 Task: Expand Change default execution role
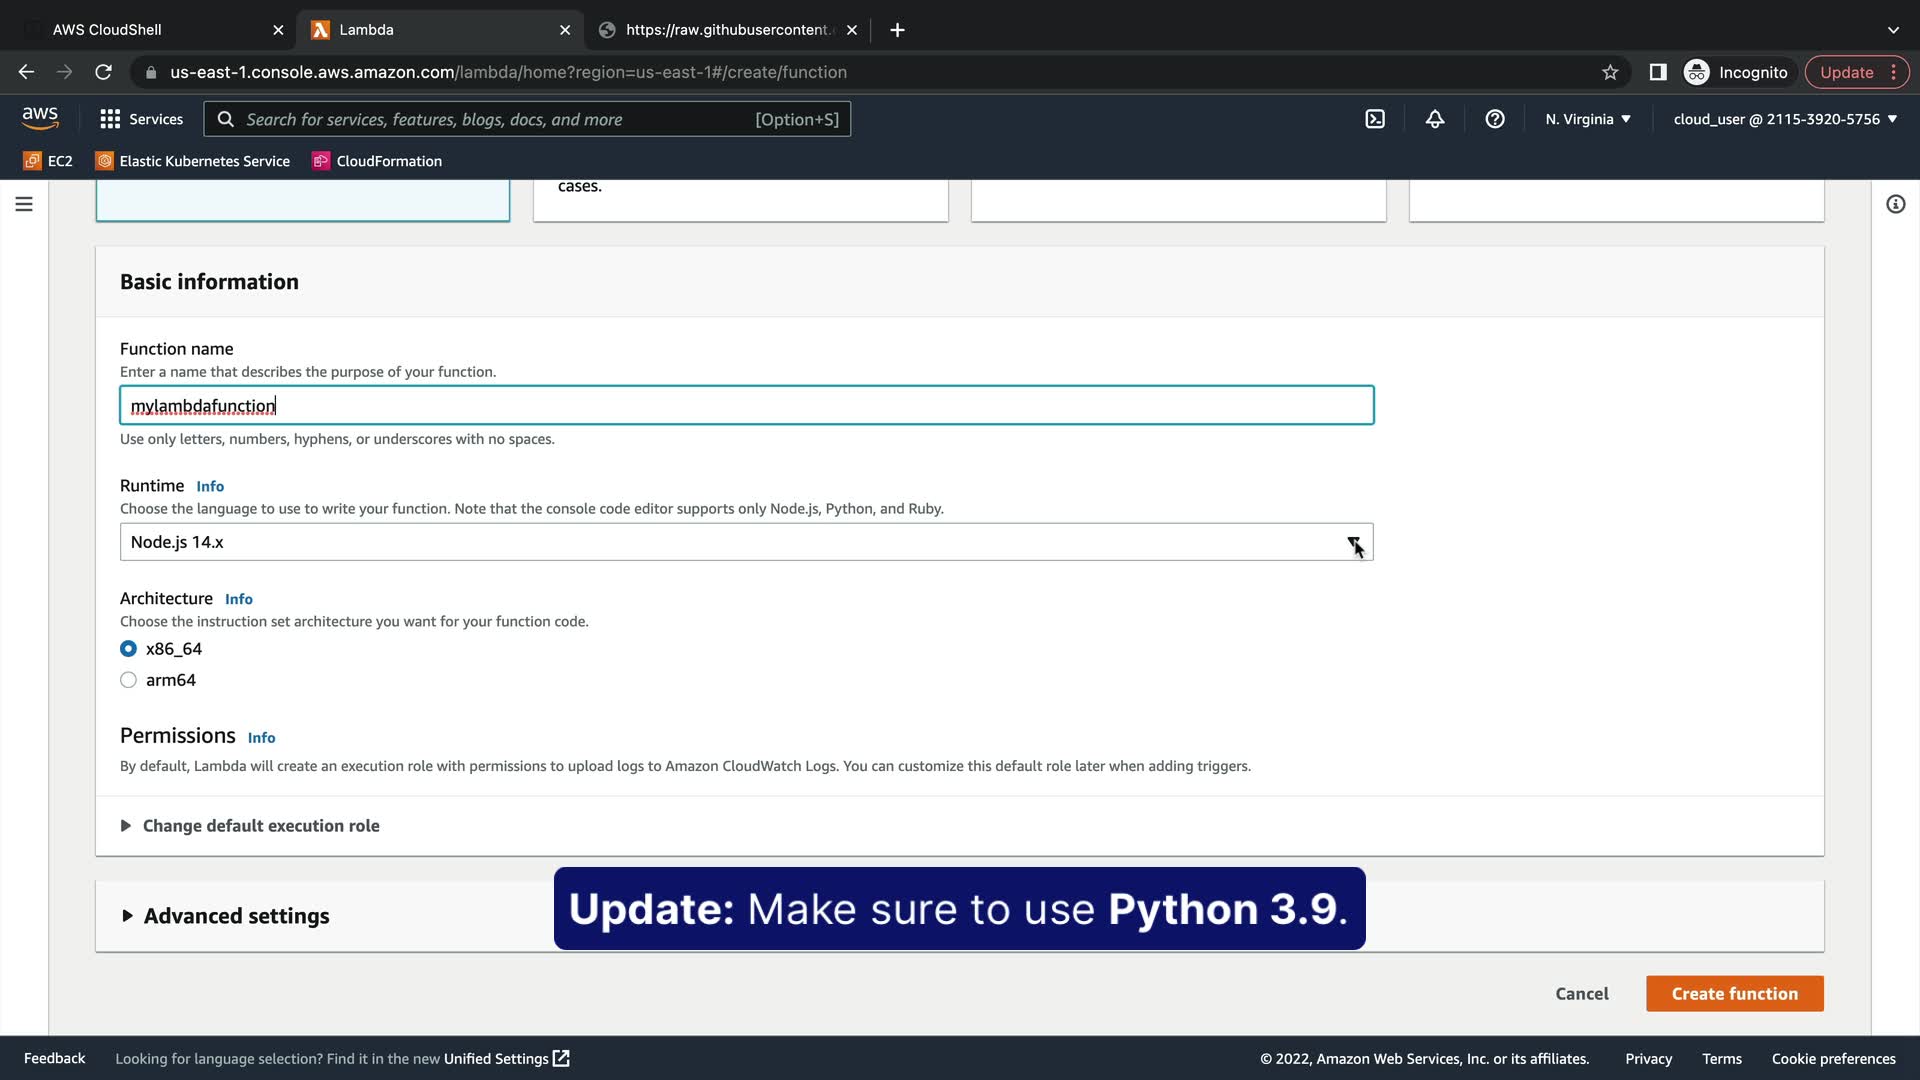260,826
